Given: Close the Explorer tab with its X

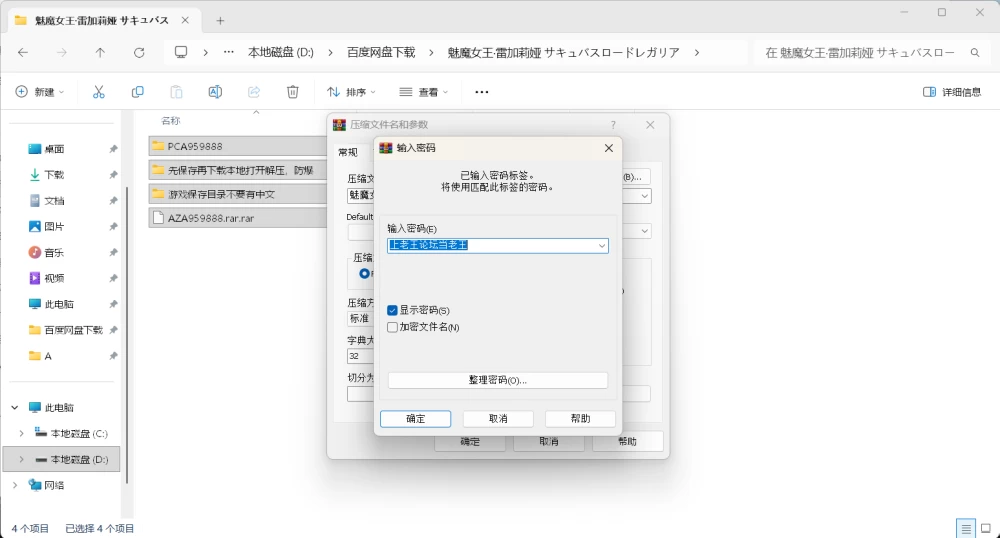Looking at the screenshot, I should 185,20.
